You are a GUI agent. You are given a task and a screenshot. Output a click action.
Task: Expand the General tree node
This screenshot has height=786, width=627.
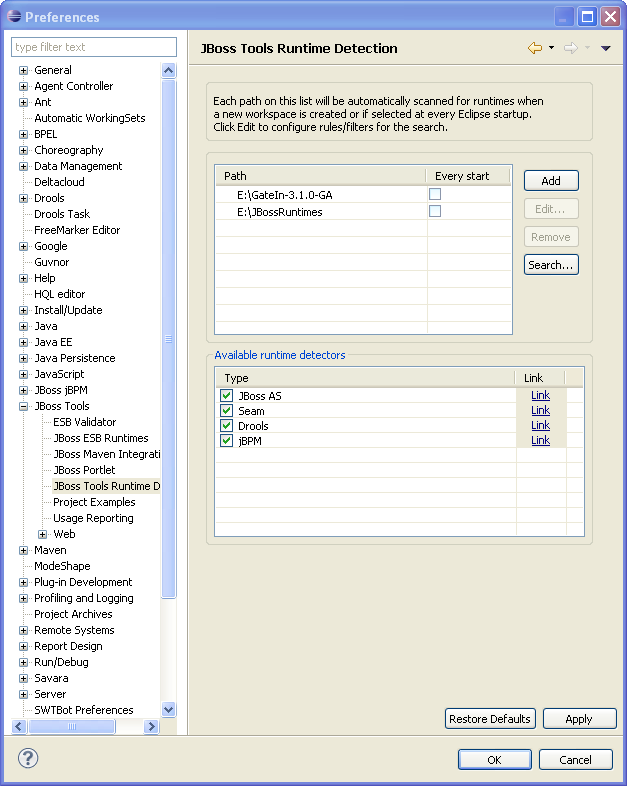pos(23,70)
